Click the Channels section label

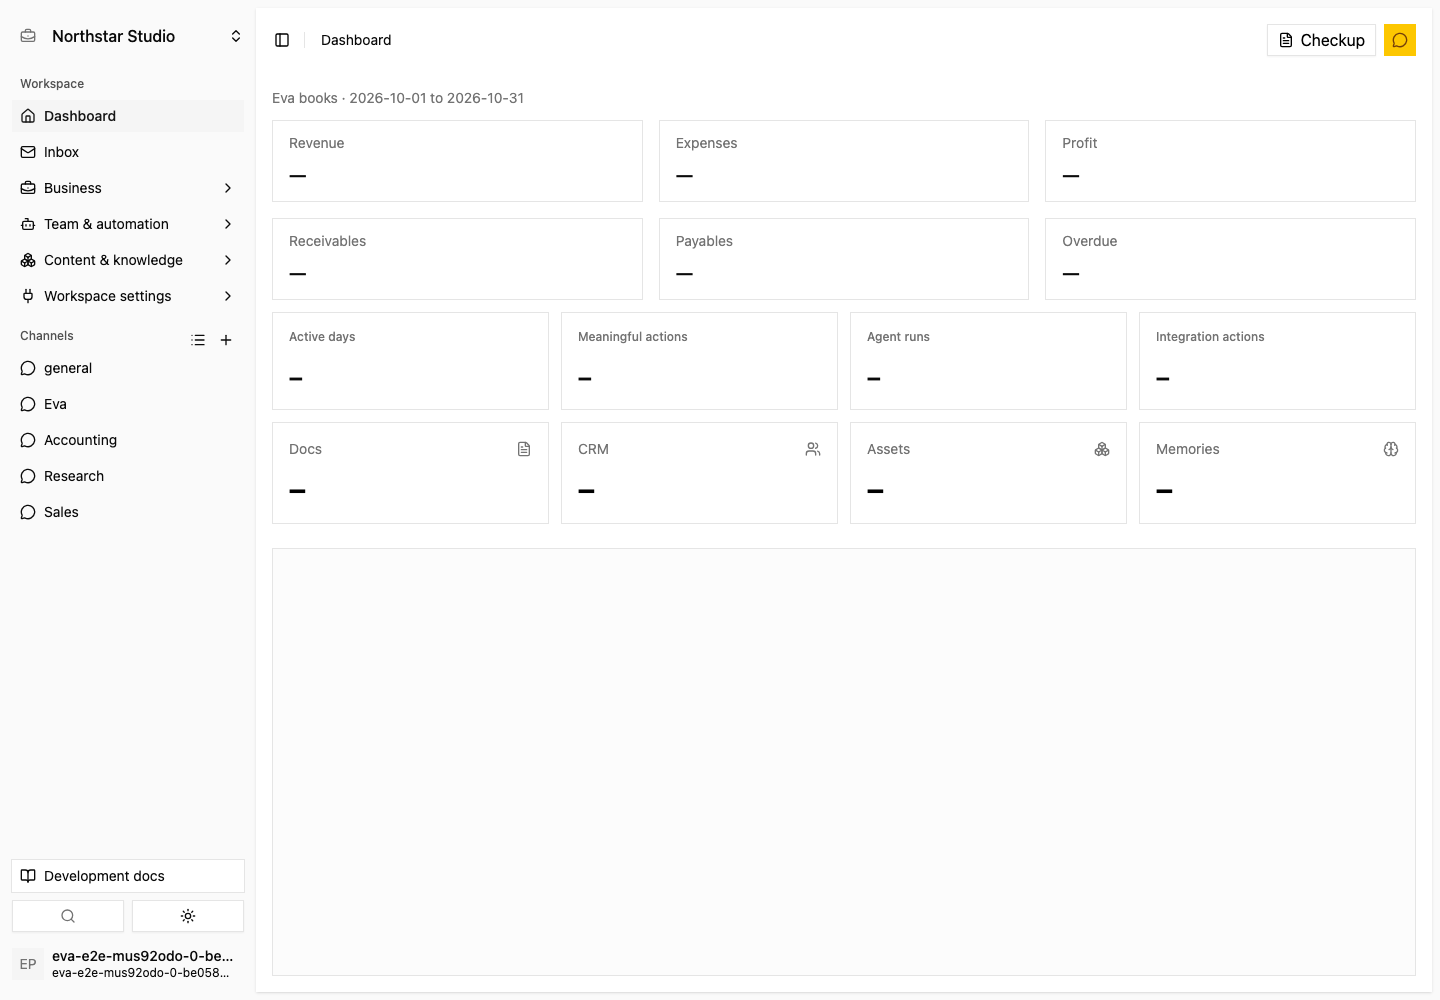pyautogui.click(x=47, y=336)
